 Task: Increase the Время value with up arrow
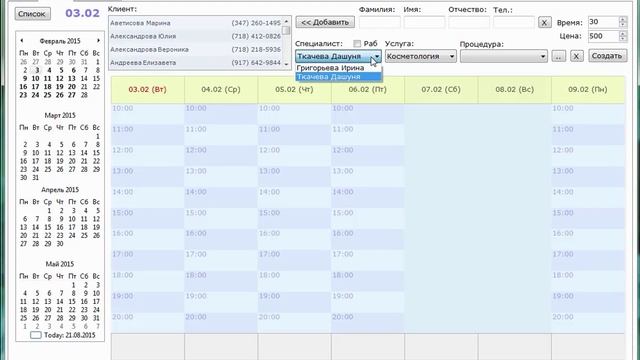pyautogui.click(x=622, y=19)
